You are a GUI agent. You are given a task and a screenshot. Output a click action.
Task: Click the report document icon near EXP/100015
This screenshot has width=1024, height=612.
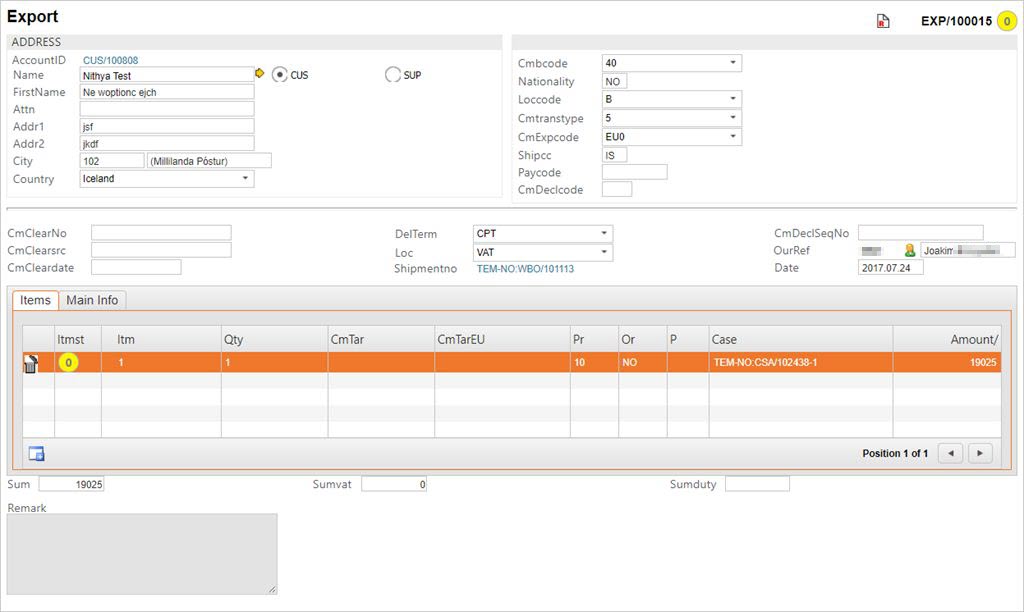(x=883, y=21)
